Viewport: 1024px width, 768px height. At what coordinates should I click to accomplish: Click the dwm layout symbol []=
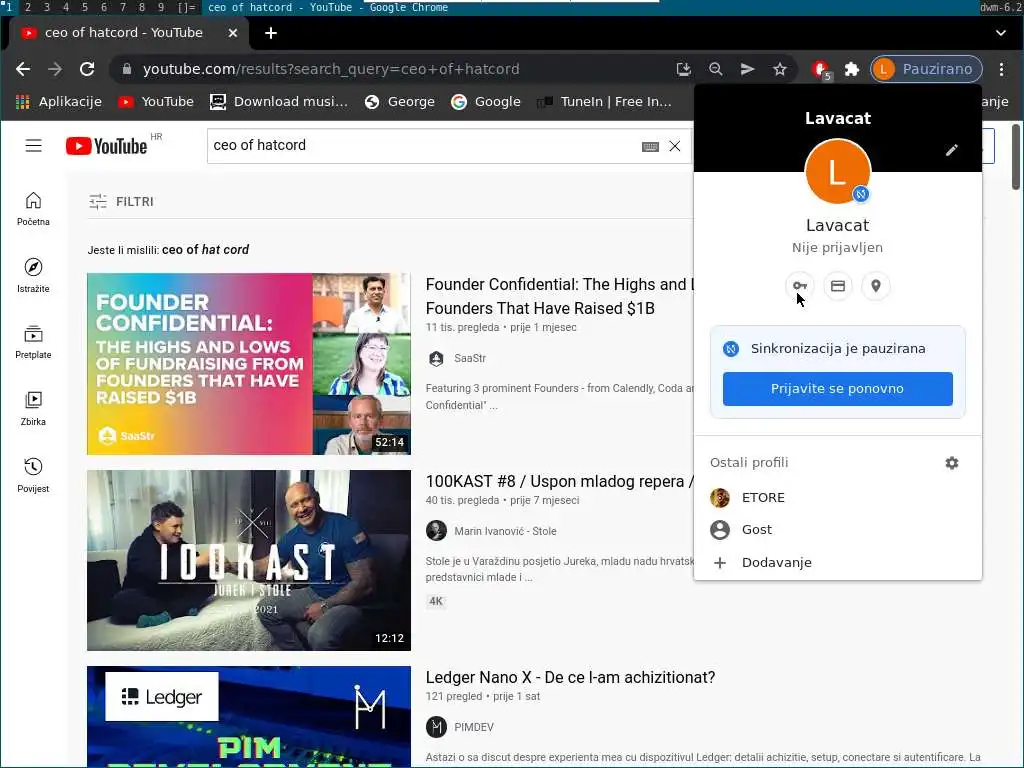pyautogui.click(x=186, y=7)
